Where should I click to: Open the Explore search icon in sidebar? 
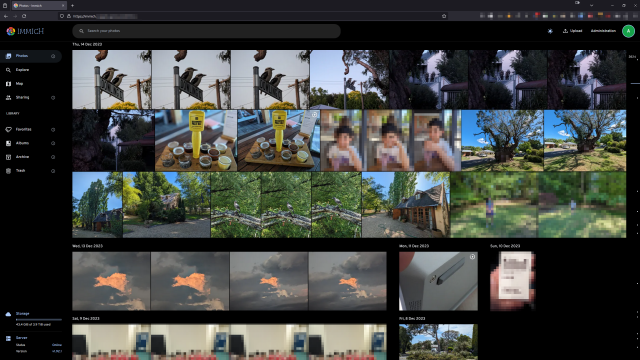(x=8, y=70)
